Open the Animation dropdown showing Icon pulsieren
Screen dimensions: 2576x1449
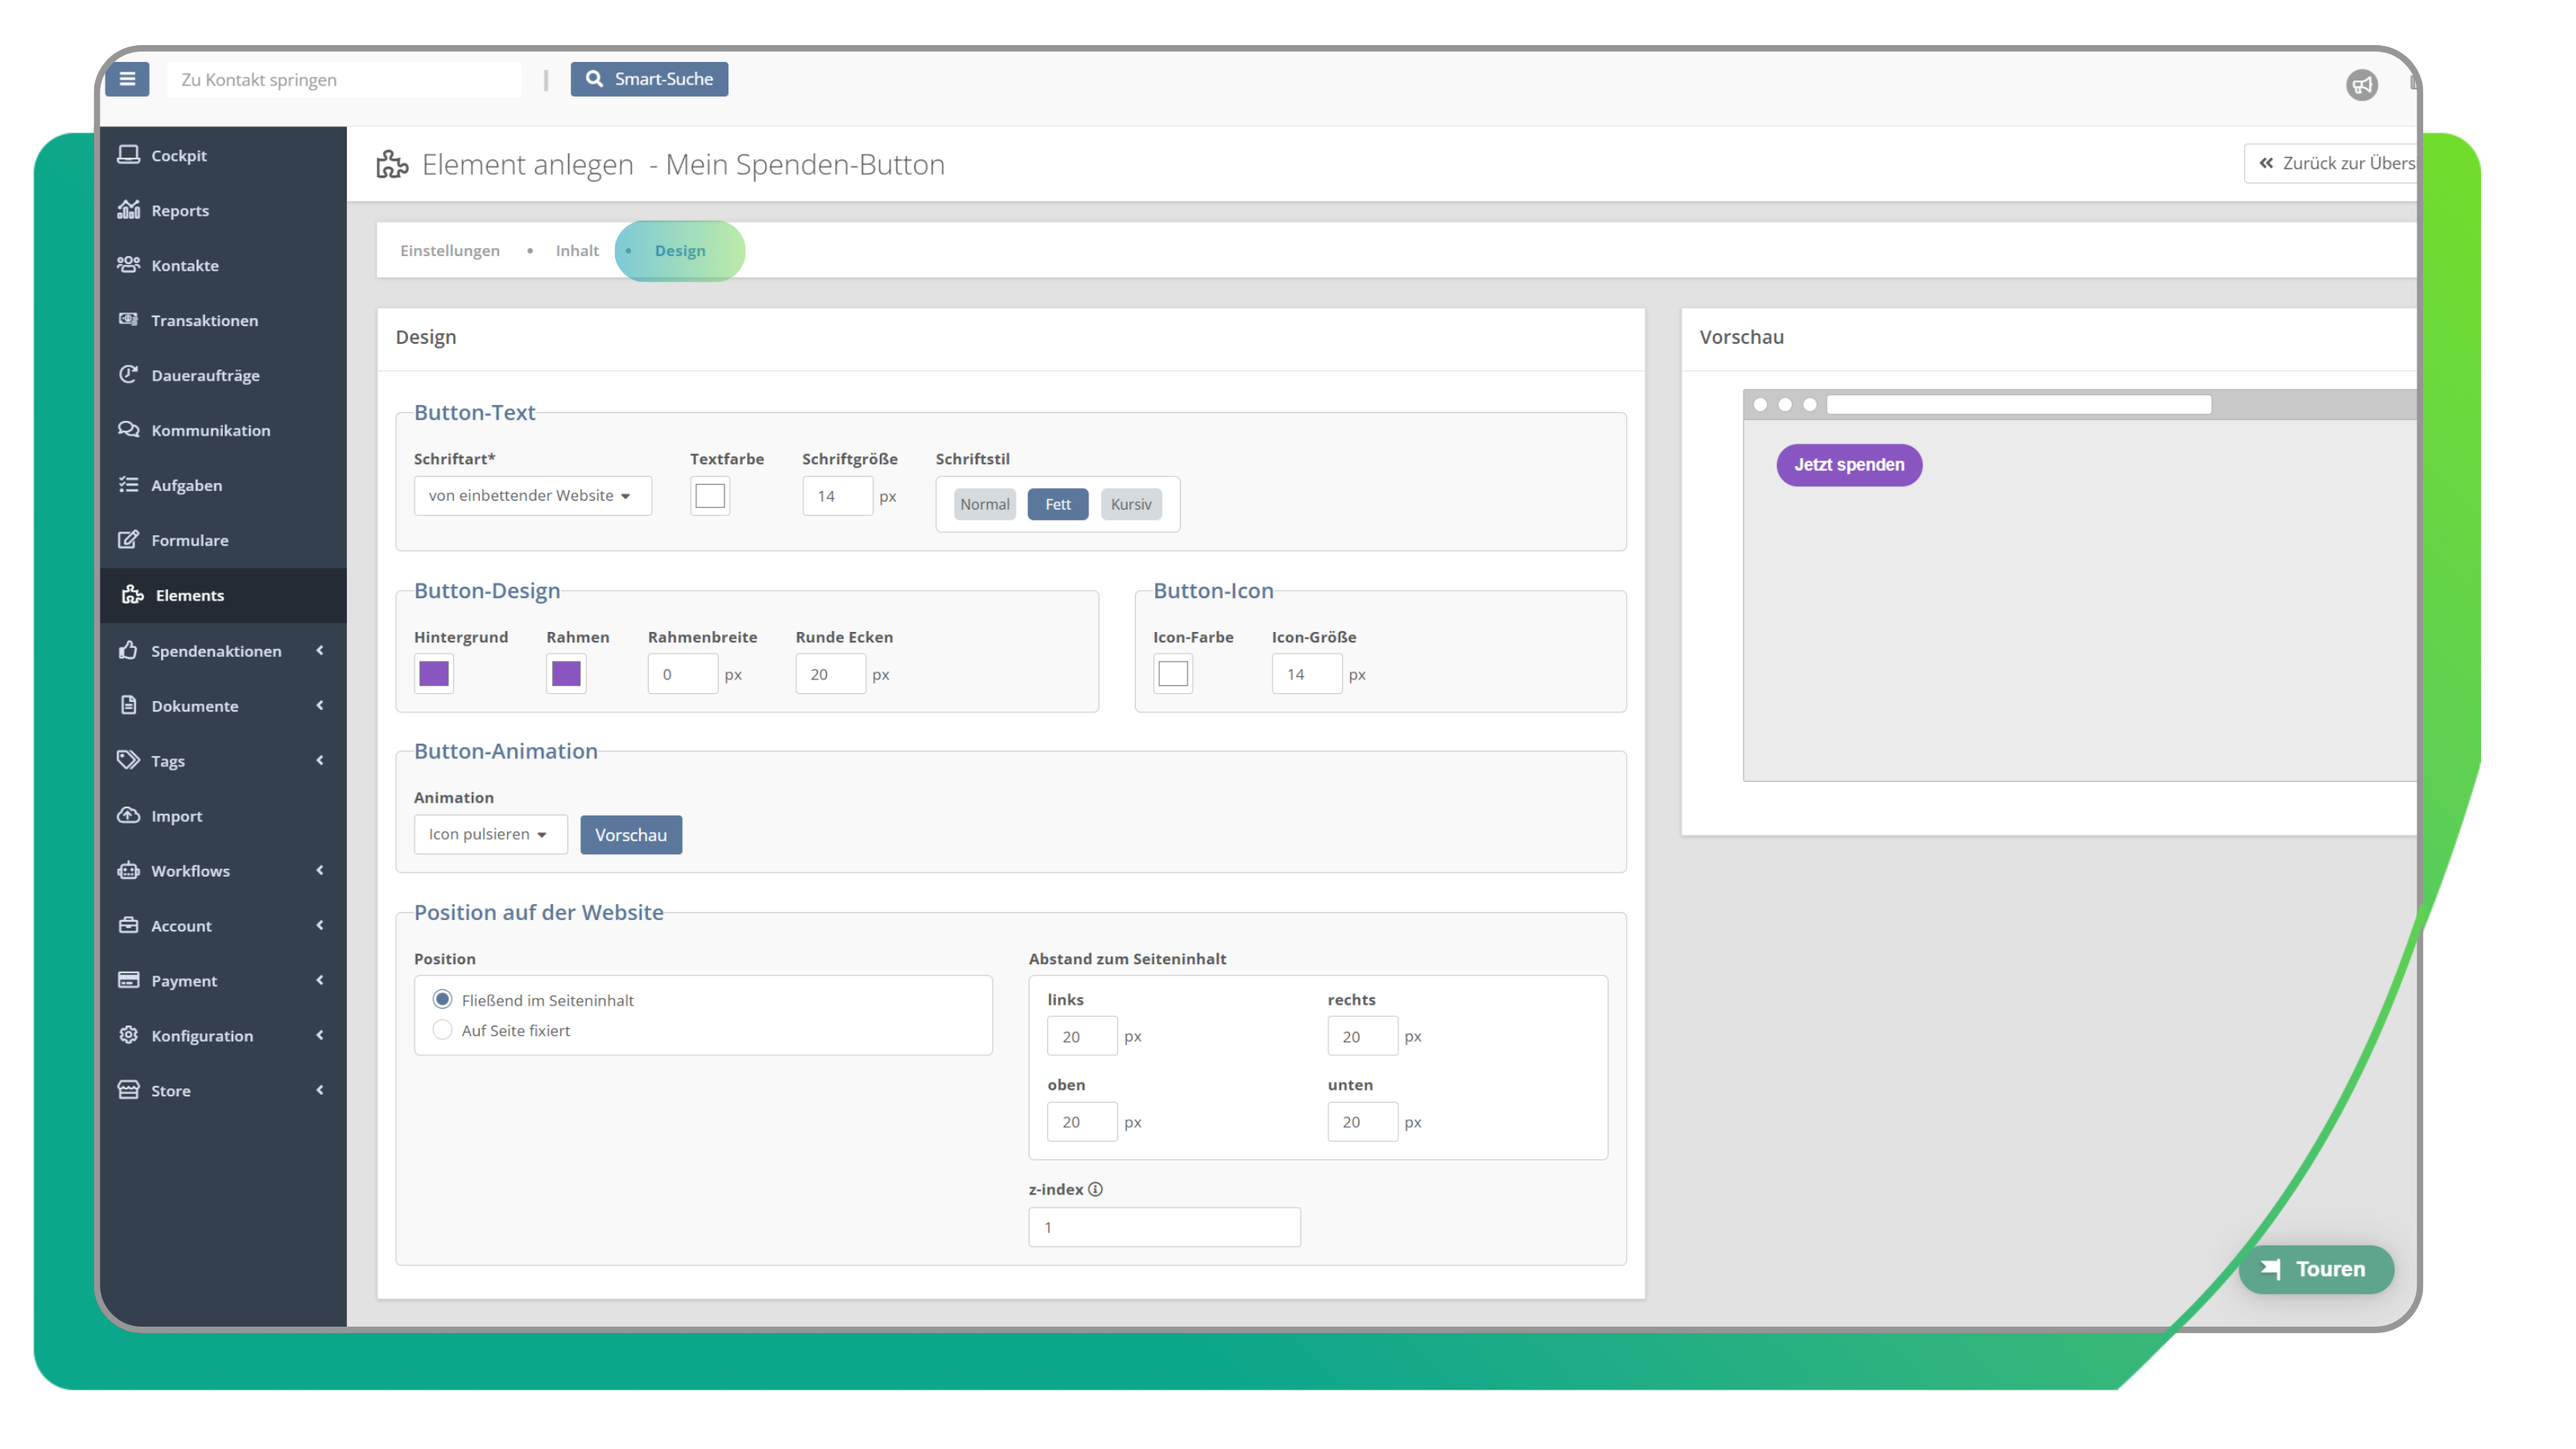pos(490,834)
